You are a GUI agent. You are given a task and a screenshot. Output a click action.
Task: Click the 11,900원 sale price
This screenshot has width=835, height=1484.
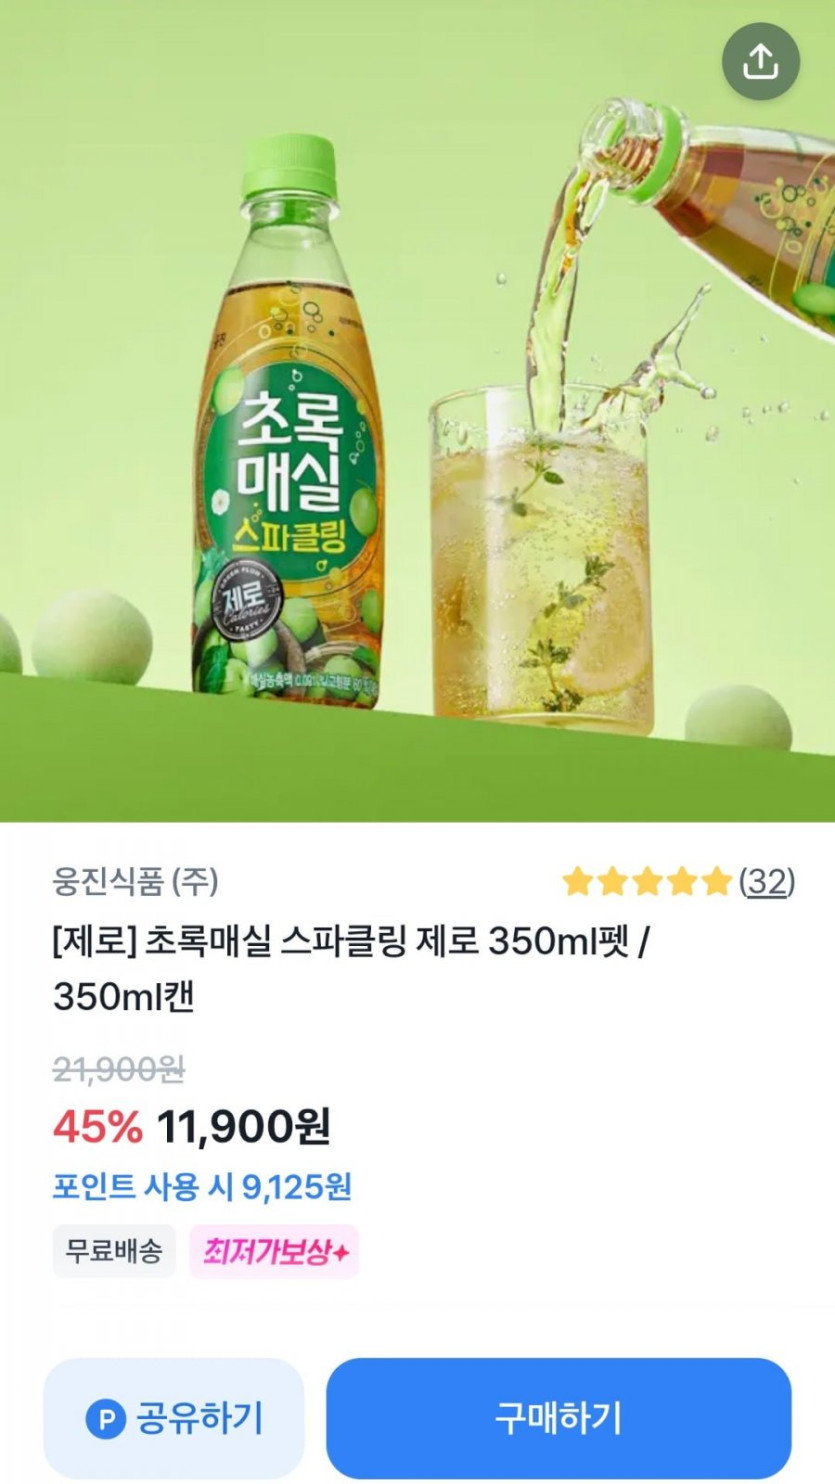(243, 1127)
